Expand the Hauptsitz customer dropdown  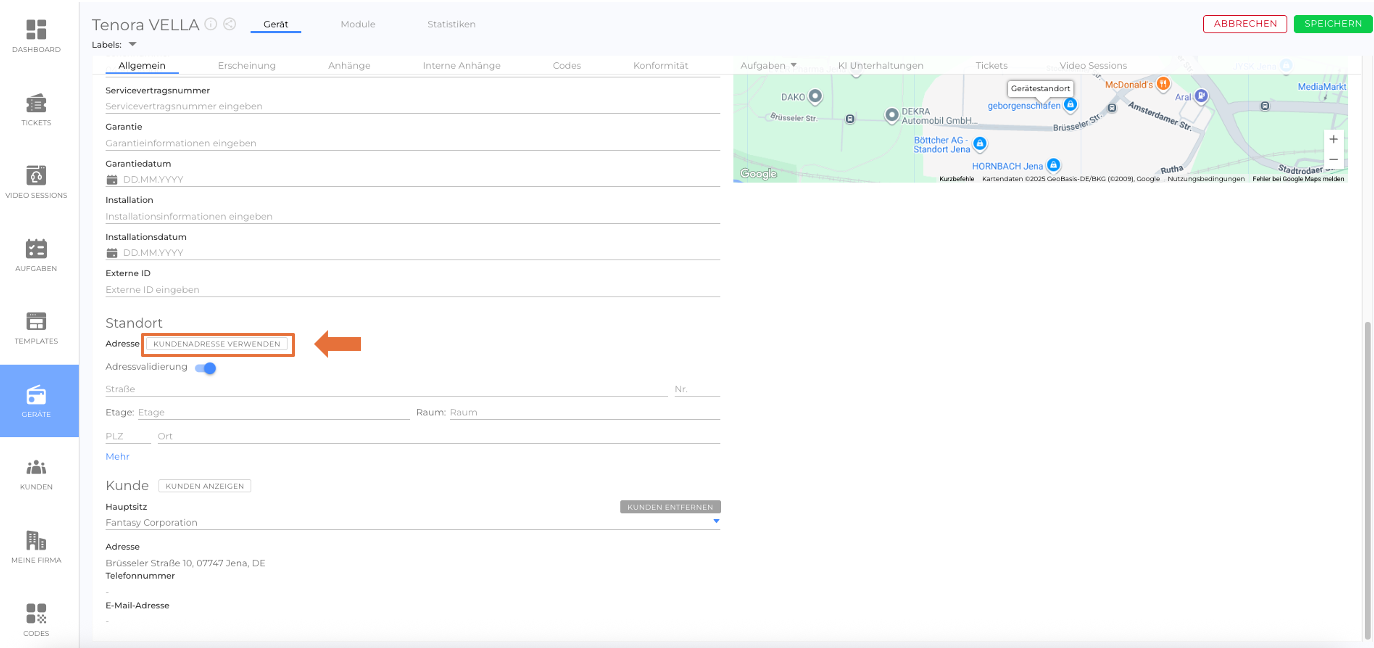[716, 521]
